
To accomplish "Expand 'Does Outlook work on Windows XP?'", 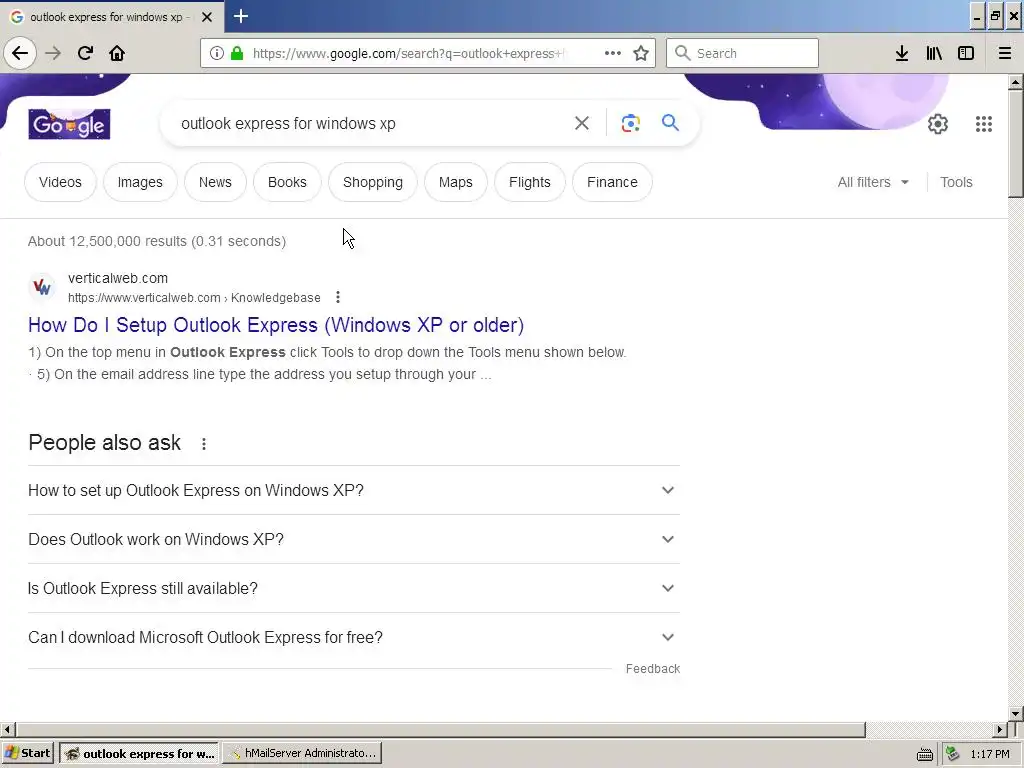I will tap(353, 539).
